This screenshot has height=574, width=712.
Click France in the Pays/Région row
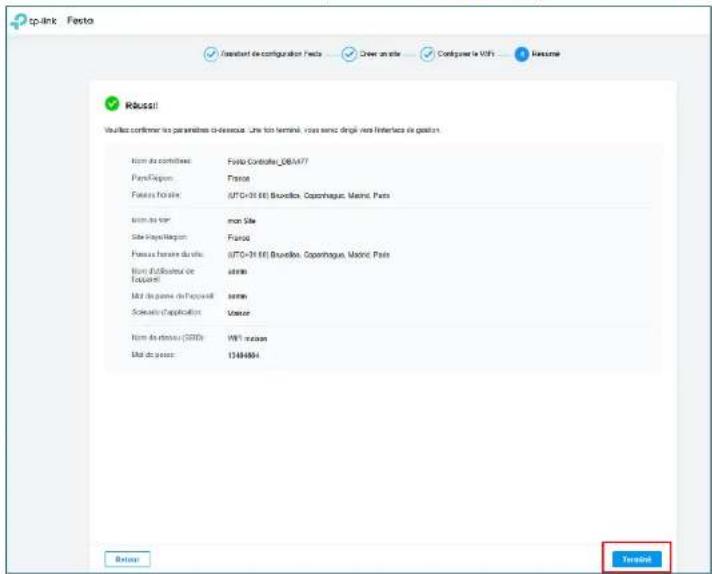tap(239, 178)
